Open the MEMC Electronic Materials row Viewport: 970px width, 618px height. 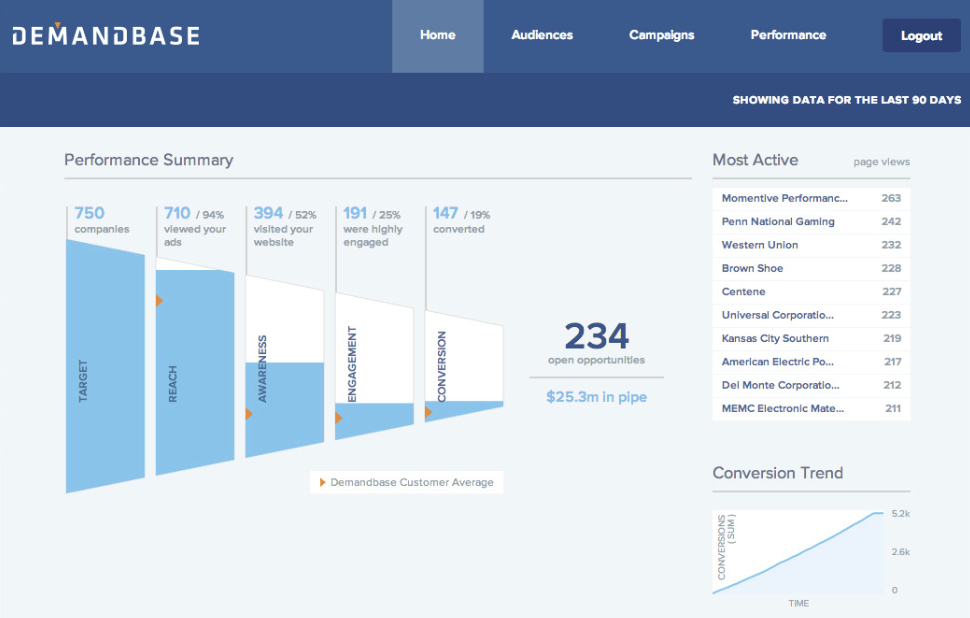click(811, 409)
